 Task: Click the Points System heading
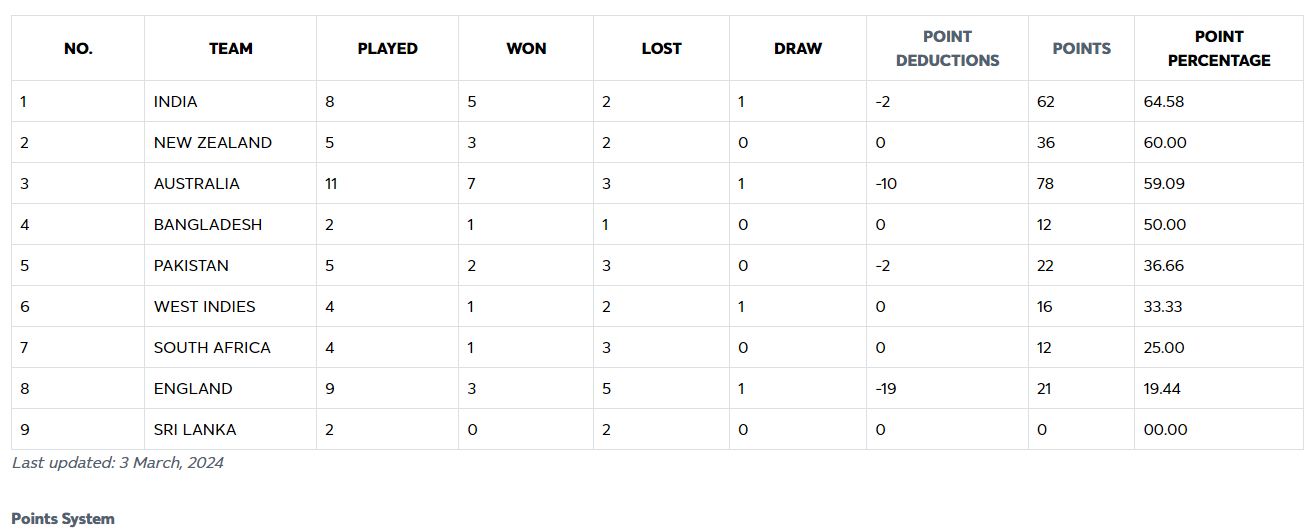63,518
